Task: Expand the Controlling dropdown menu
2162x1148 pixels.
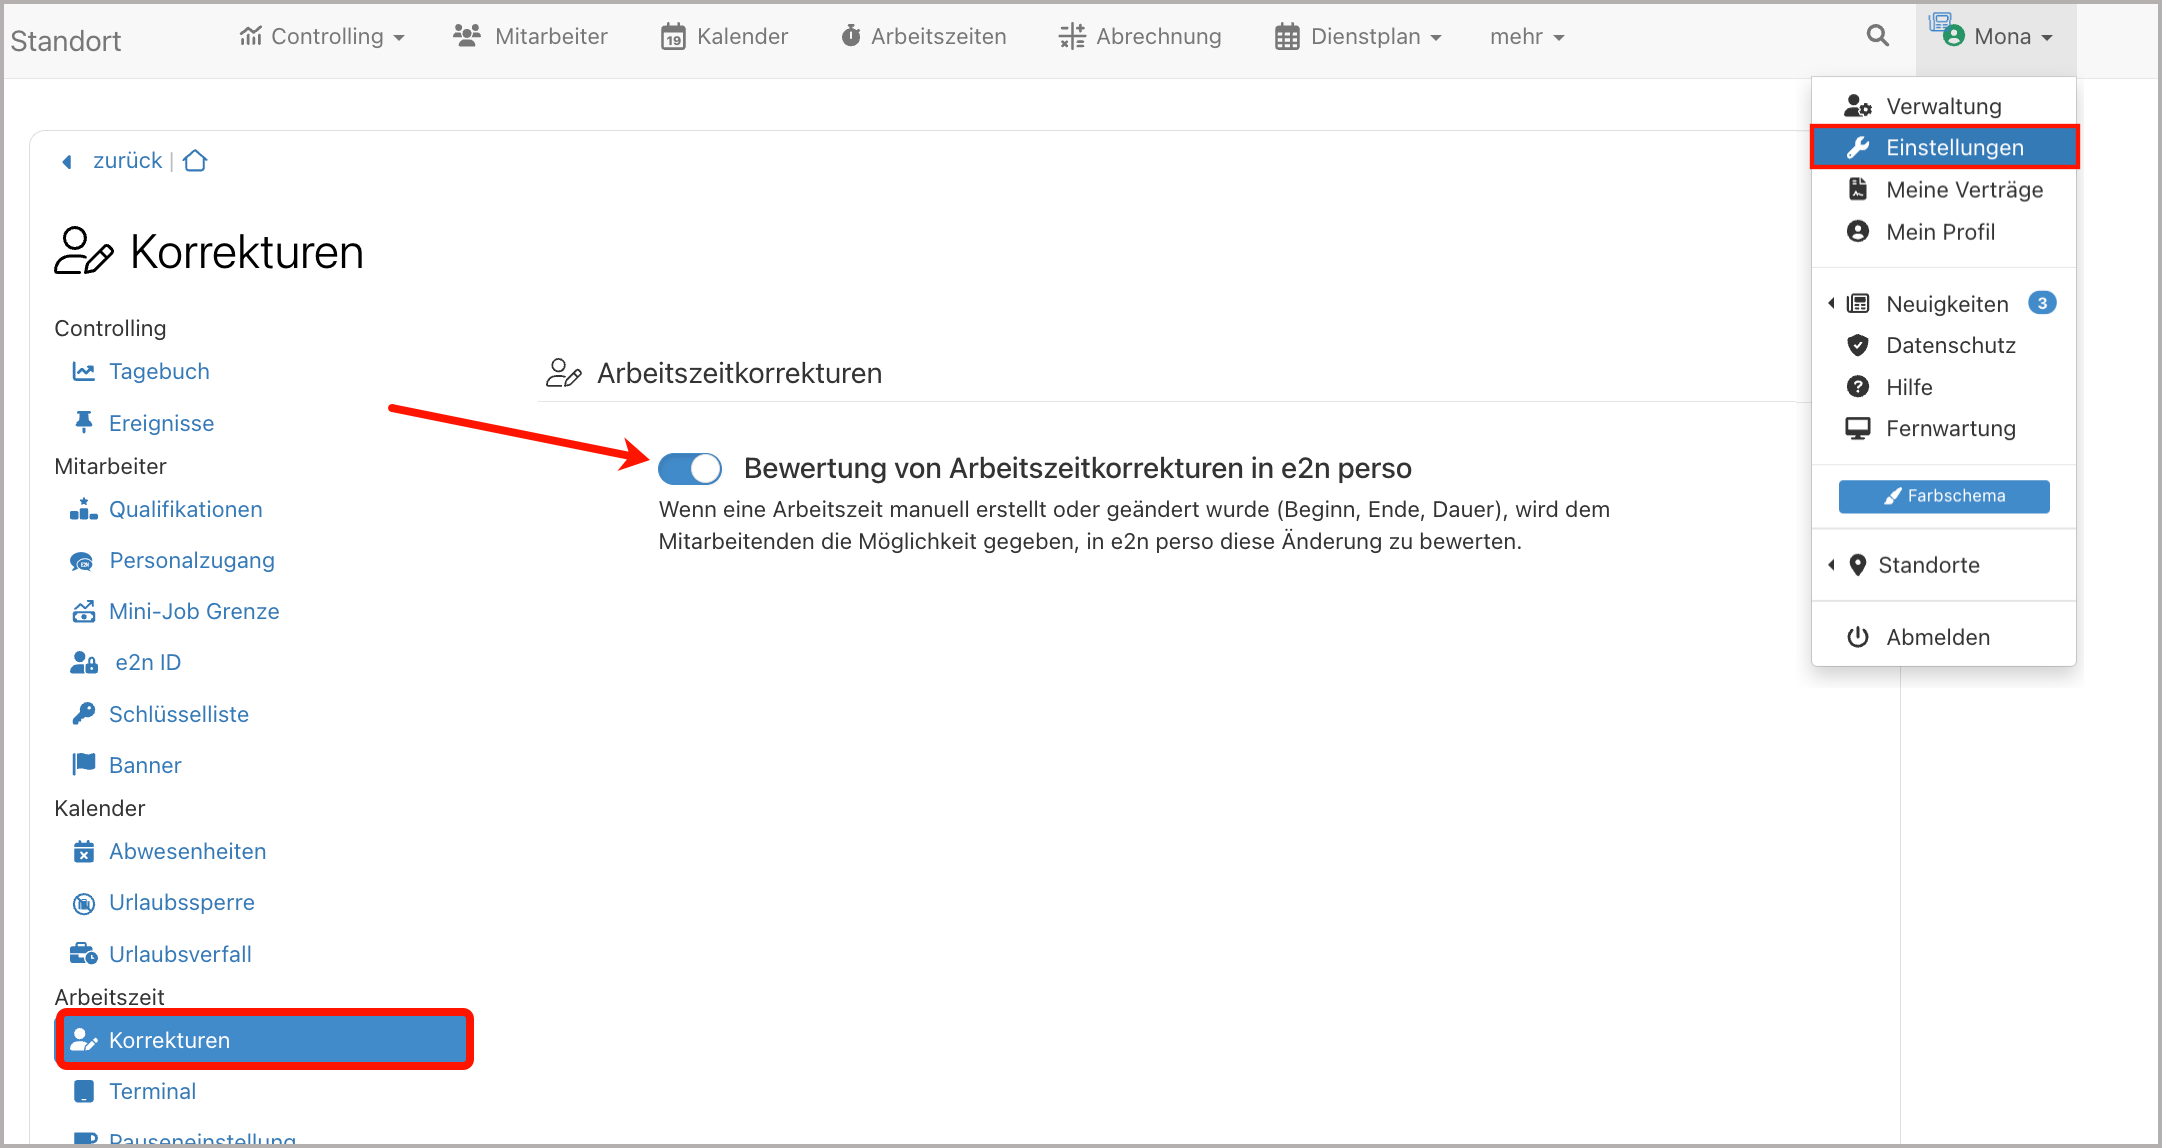Action: (x=323, y=36)
